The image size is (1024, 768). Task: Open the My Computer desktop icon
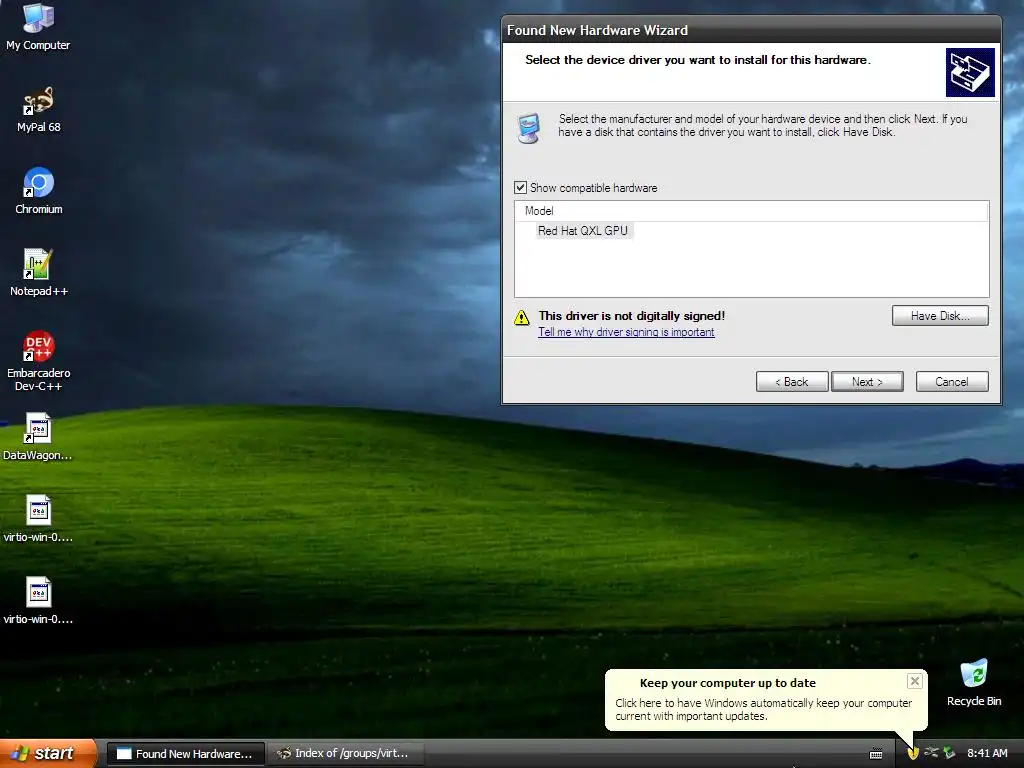click(x=38, y=26)
